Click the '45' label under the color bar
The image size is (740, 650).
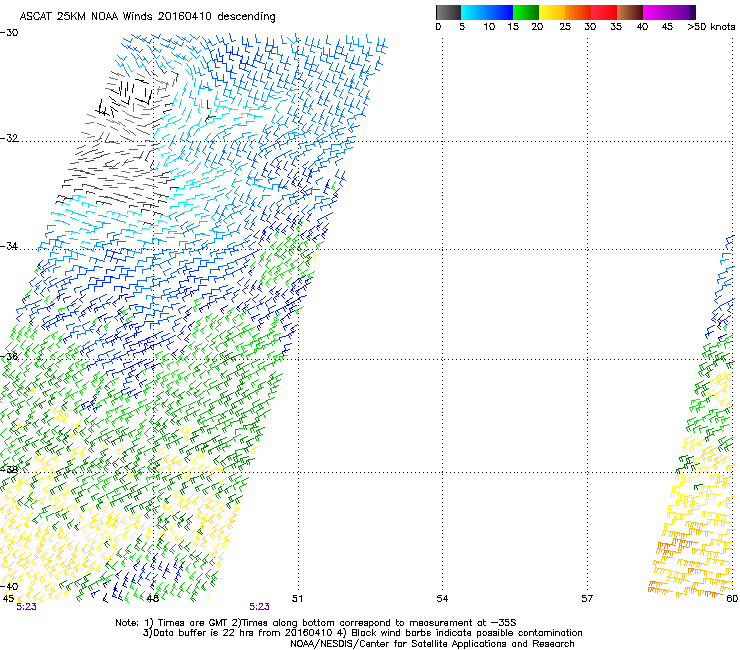(x=667, y=27)
